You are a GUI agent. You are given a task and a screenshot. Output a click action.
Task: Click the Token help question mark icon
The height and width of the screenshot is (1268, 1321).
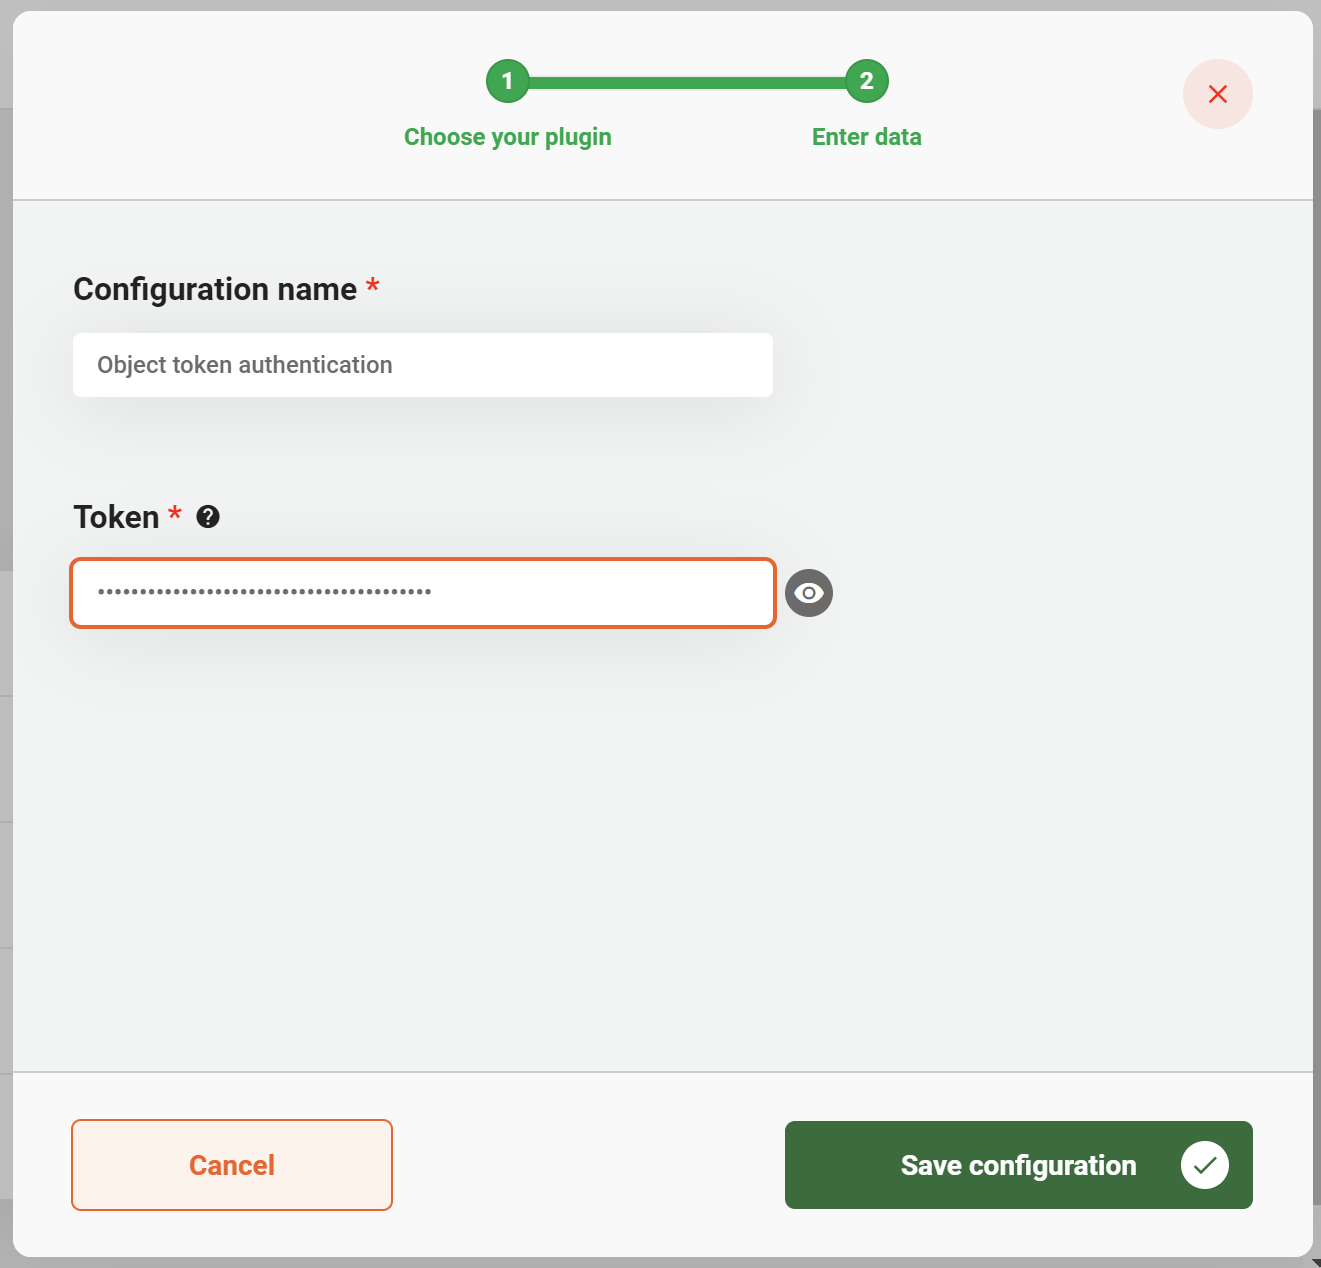click(x=208, y=517)
